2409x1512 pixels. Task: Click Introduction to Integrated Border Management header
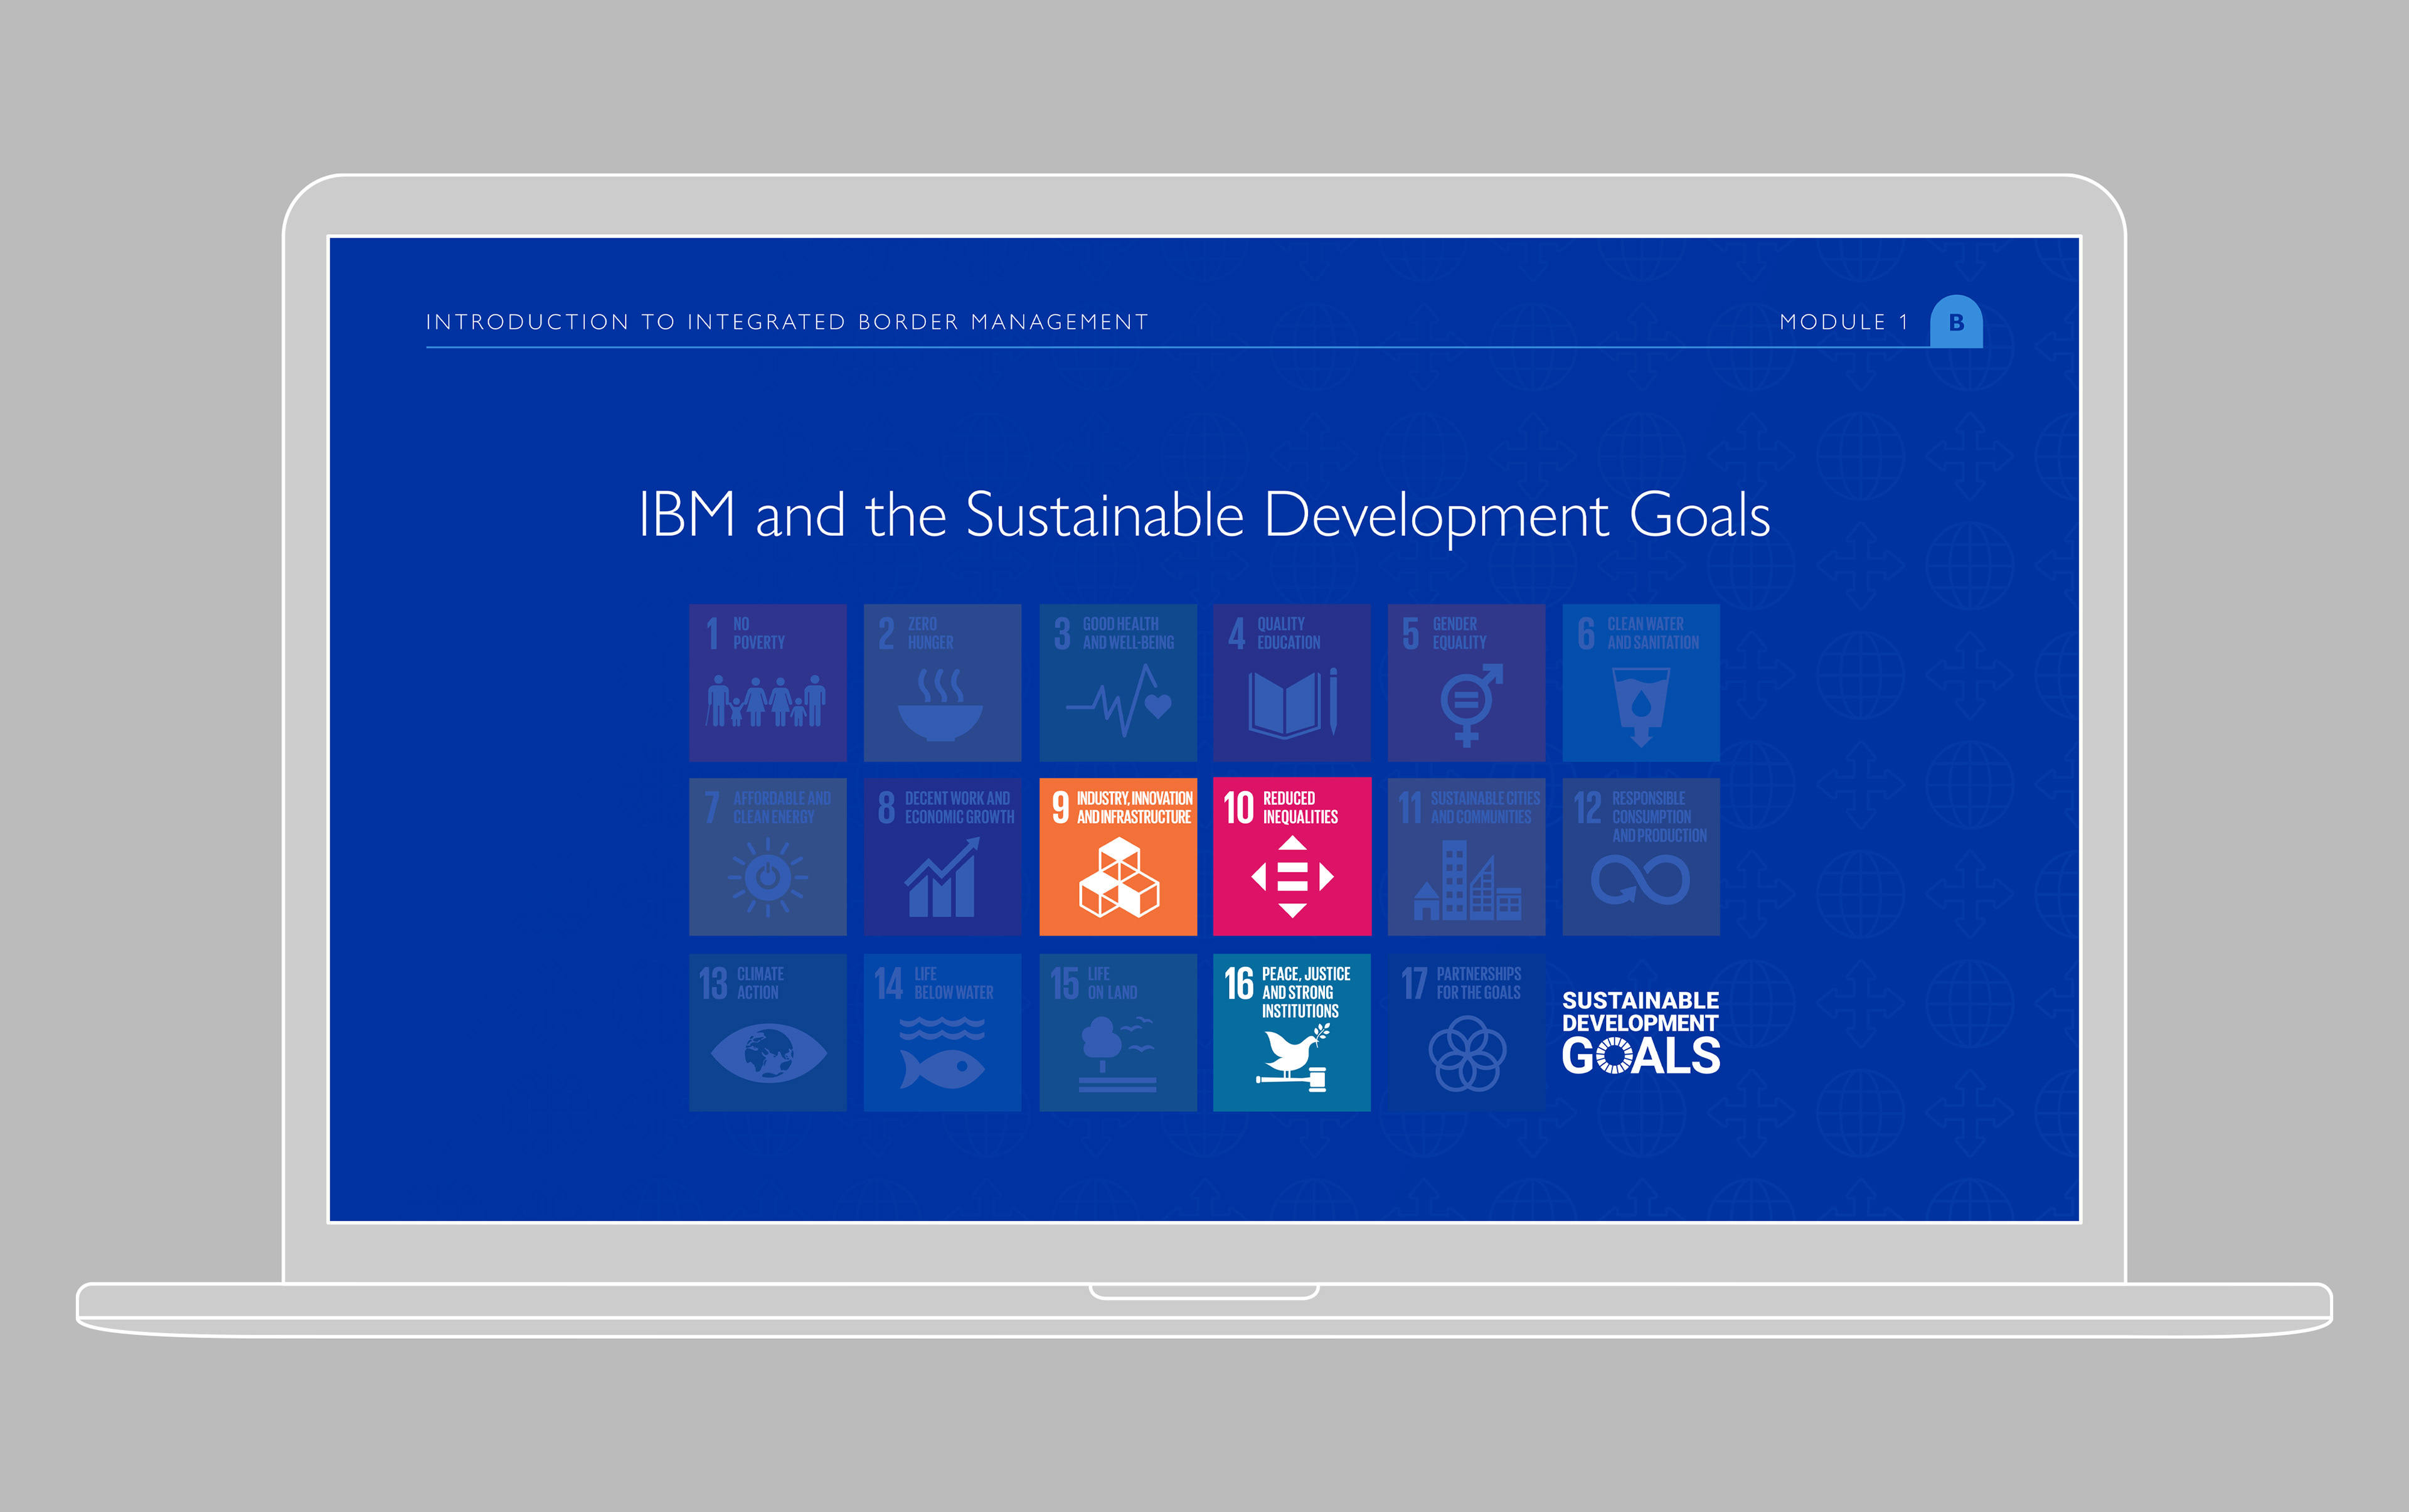tap(787, 322)
